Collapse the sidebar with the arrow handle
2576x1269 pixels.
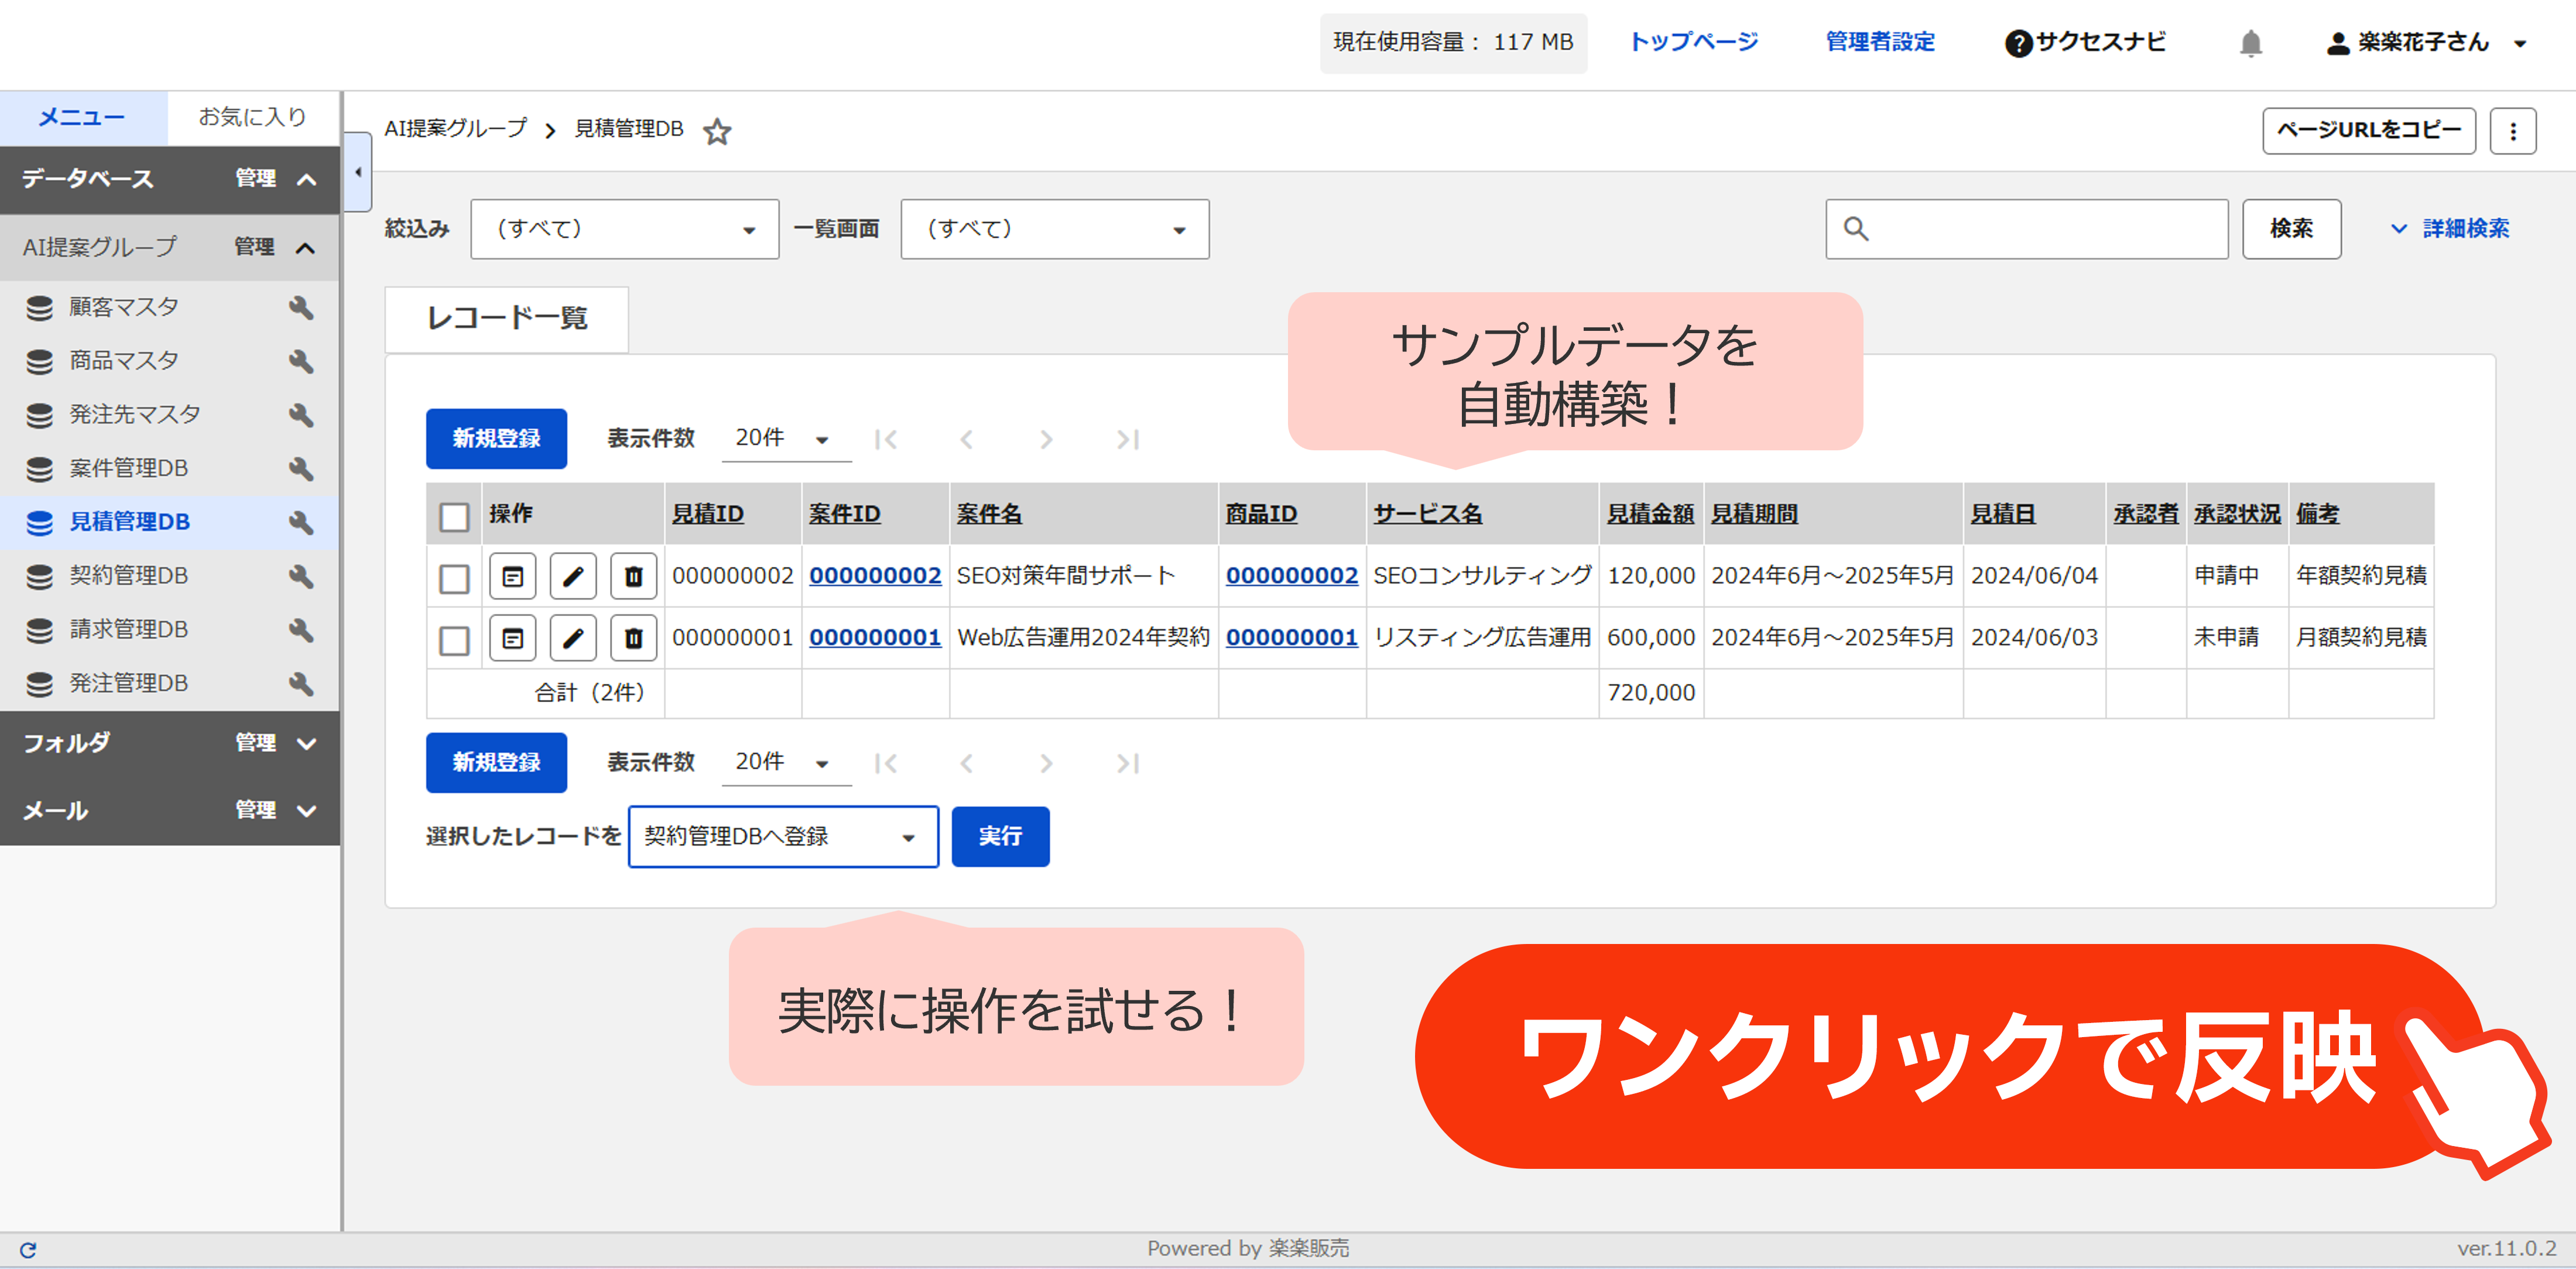click(358, 172)
